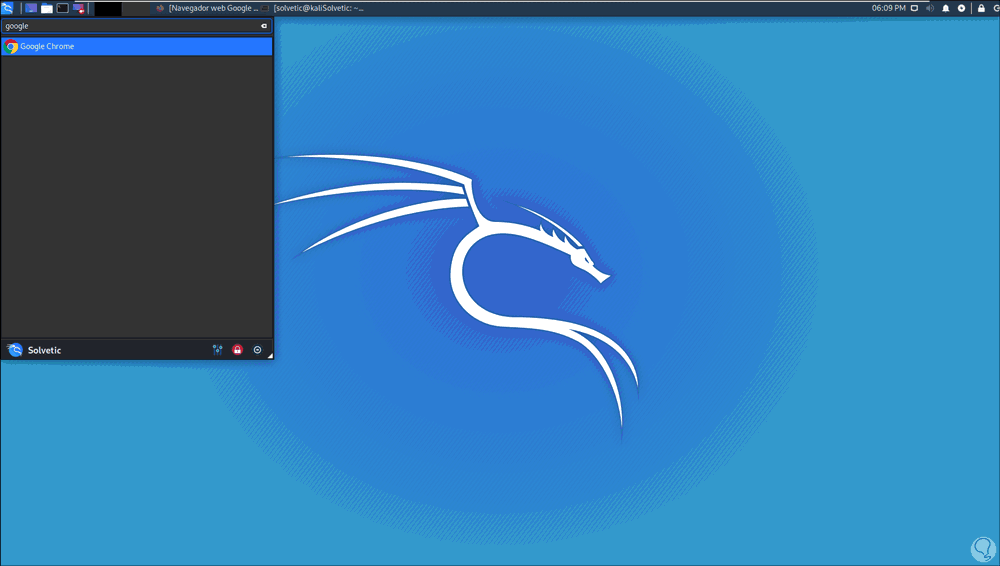Viewport: 1000px width, 566px height.
Task: Switch to the first black workspace
Action: tap(108, 8)
